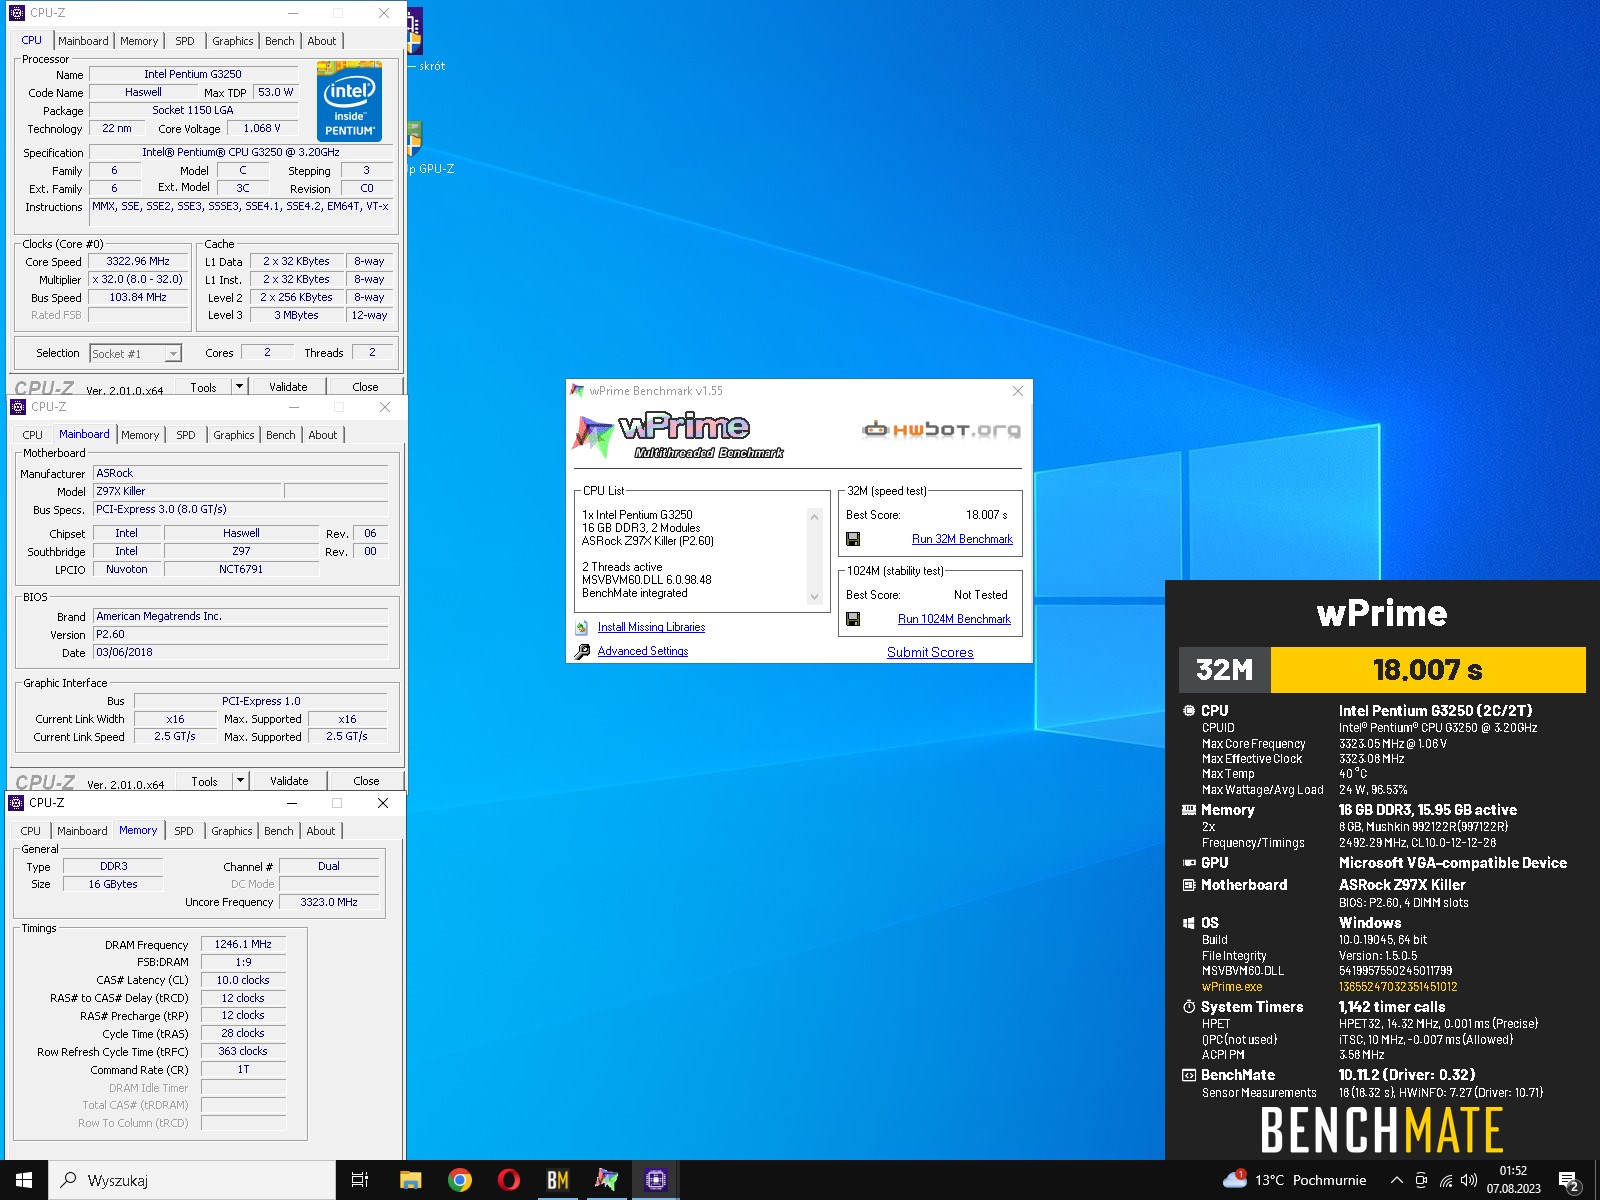Open the Tools dropdown arrow in the top CPU-Z window

(239, 386)
